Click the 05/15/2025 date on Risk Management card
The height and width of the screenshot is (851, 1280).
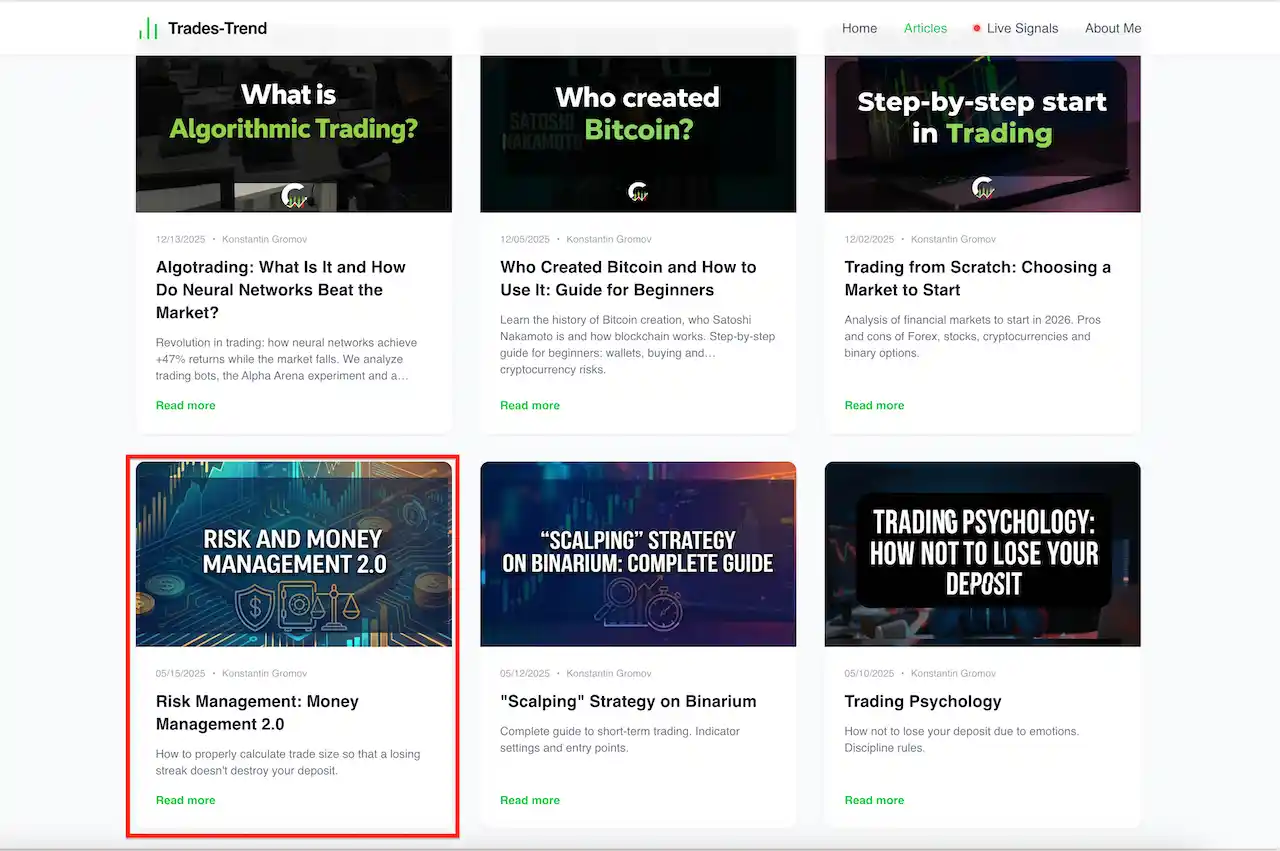(181, 673)
